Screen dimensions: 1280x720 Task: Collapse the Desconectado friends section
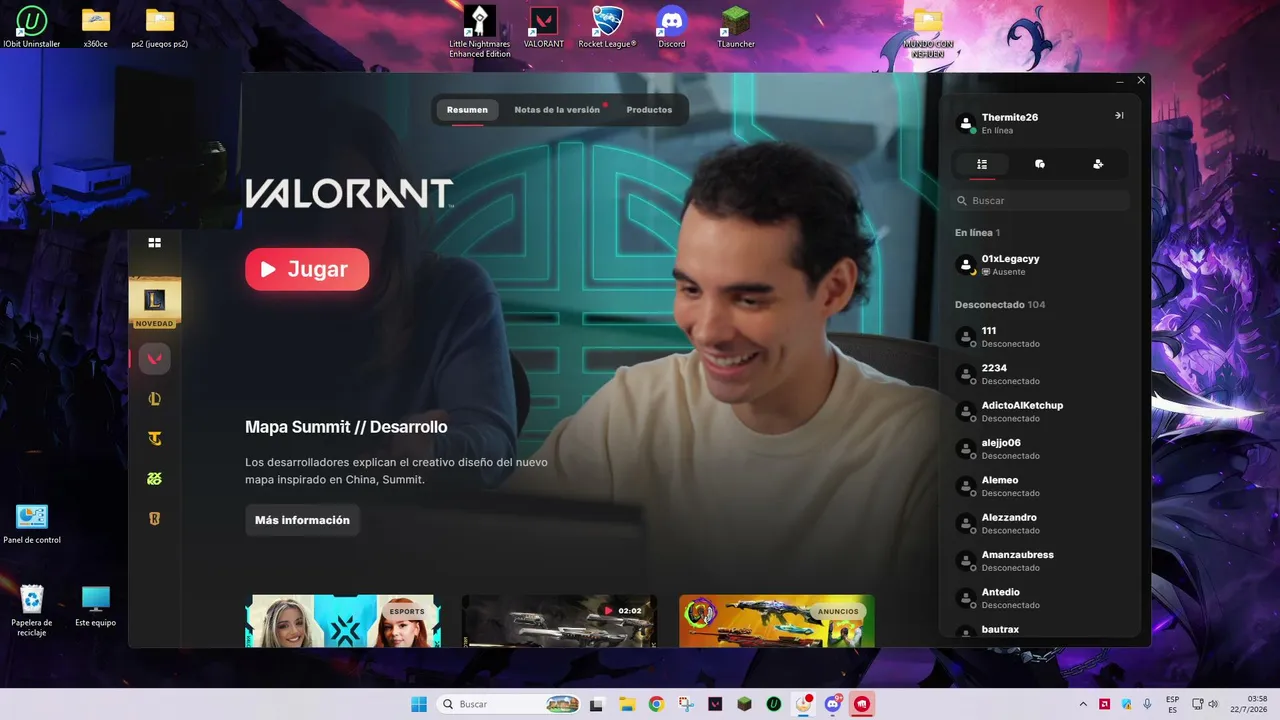[1000, 304]
